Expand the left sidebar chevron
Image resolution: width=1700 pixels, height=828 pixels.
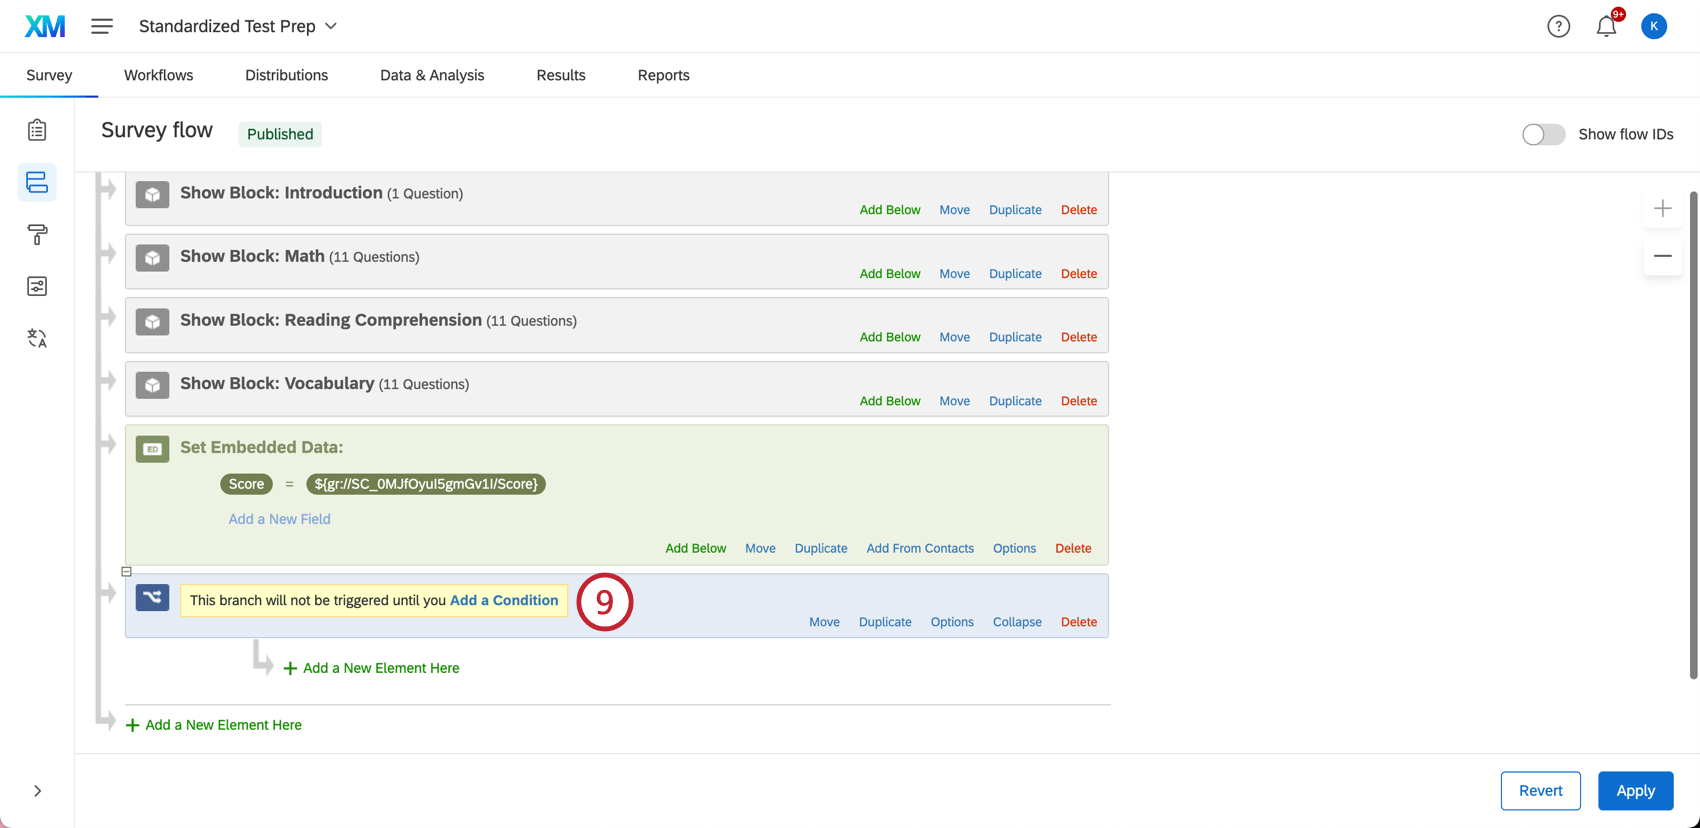37,791
